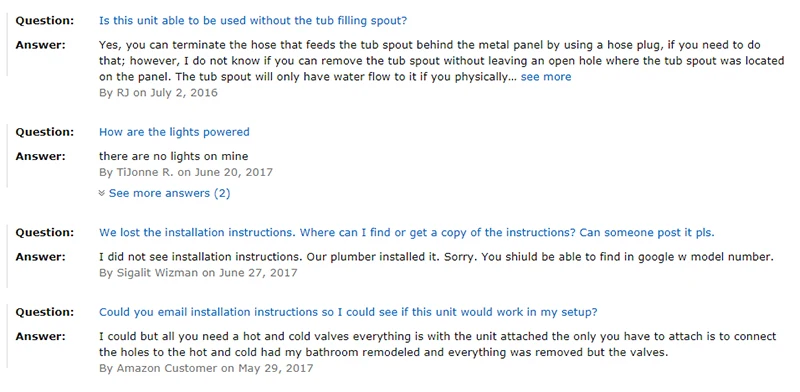Open the tub filling spout question

[253, 21]
